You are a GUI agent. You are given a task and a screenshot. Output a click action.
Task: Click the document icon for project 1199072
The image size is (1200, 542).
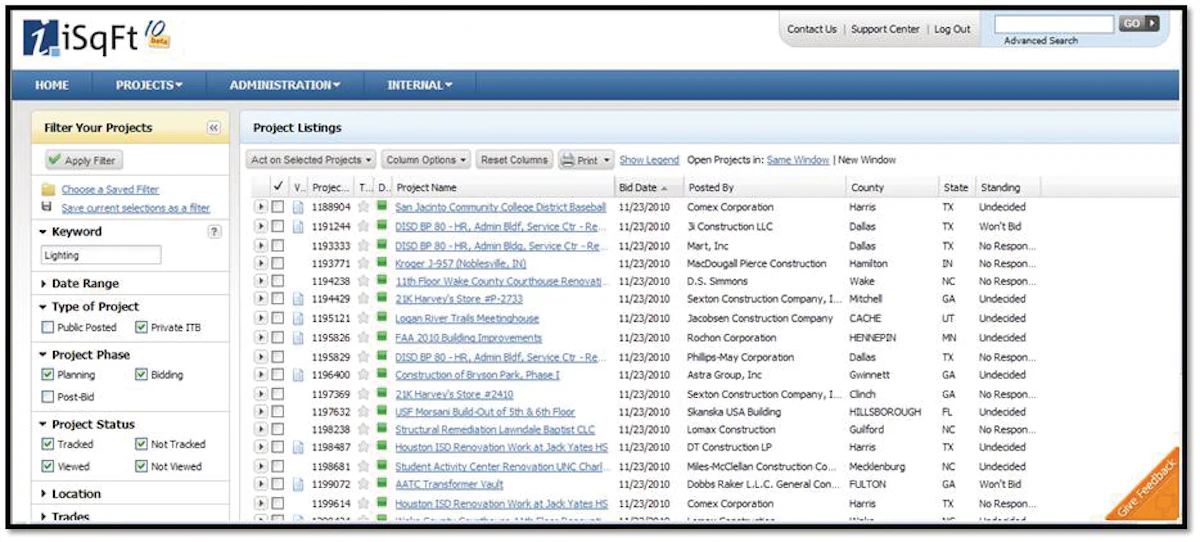[x=298, y=485]
